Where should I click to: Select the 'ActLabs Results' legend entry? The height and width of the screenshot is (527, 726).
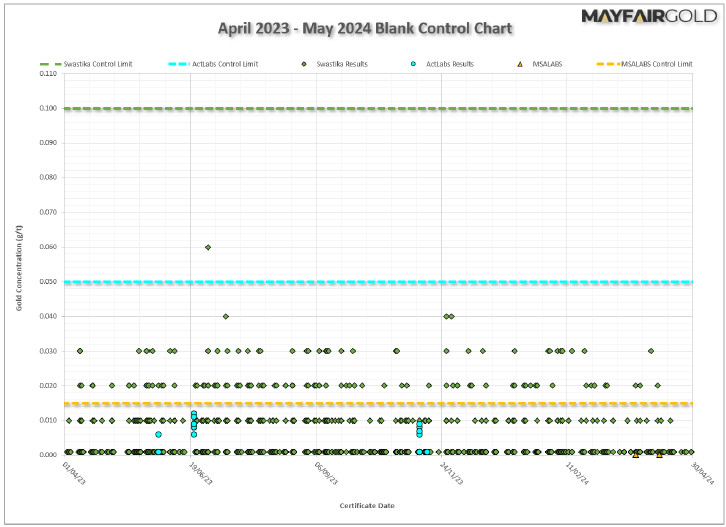tap(442, 64)
